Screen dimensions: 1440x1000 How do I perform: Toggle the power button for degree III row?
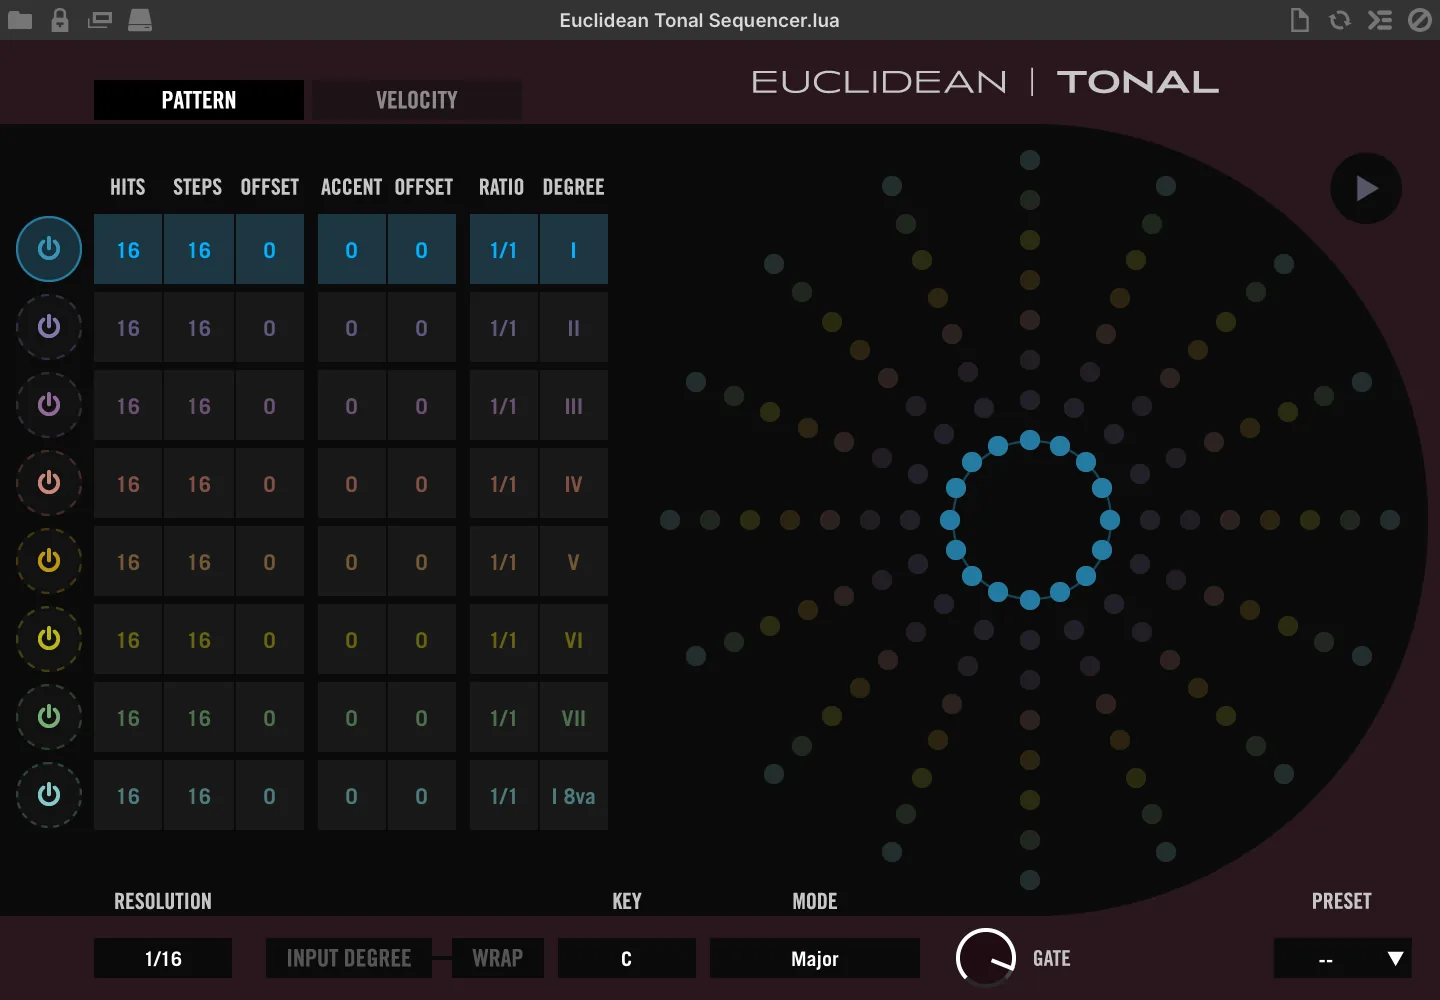(x=49, y=405)
